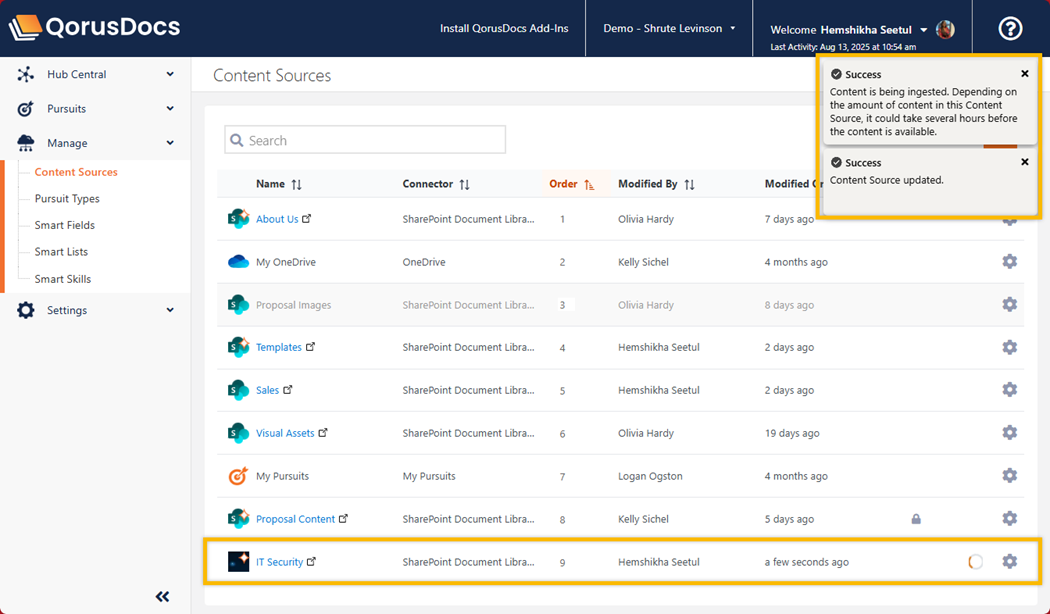This screenshot has width=1050, height=614.
Task: Click the Search input field
Action: click(365, 141)
